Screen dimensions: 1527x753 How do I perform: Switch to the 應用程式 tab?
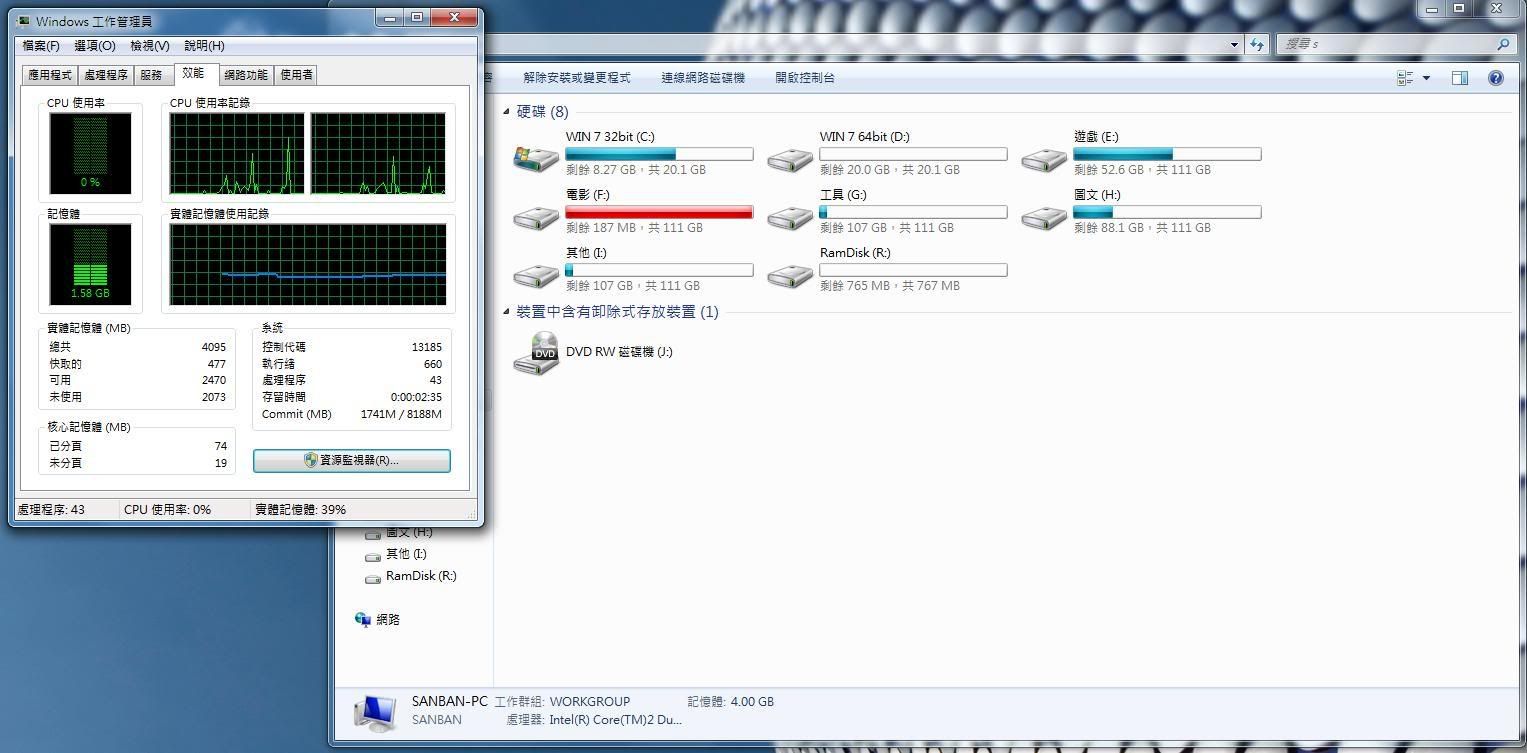pyautogui.click(x=50, y=75)
